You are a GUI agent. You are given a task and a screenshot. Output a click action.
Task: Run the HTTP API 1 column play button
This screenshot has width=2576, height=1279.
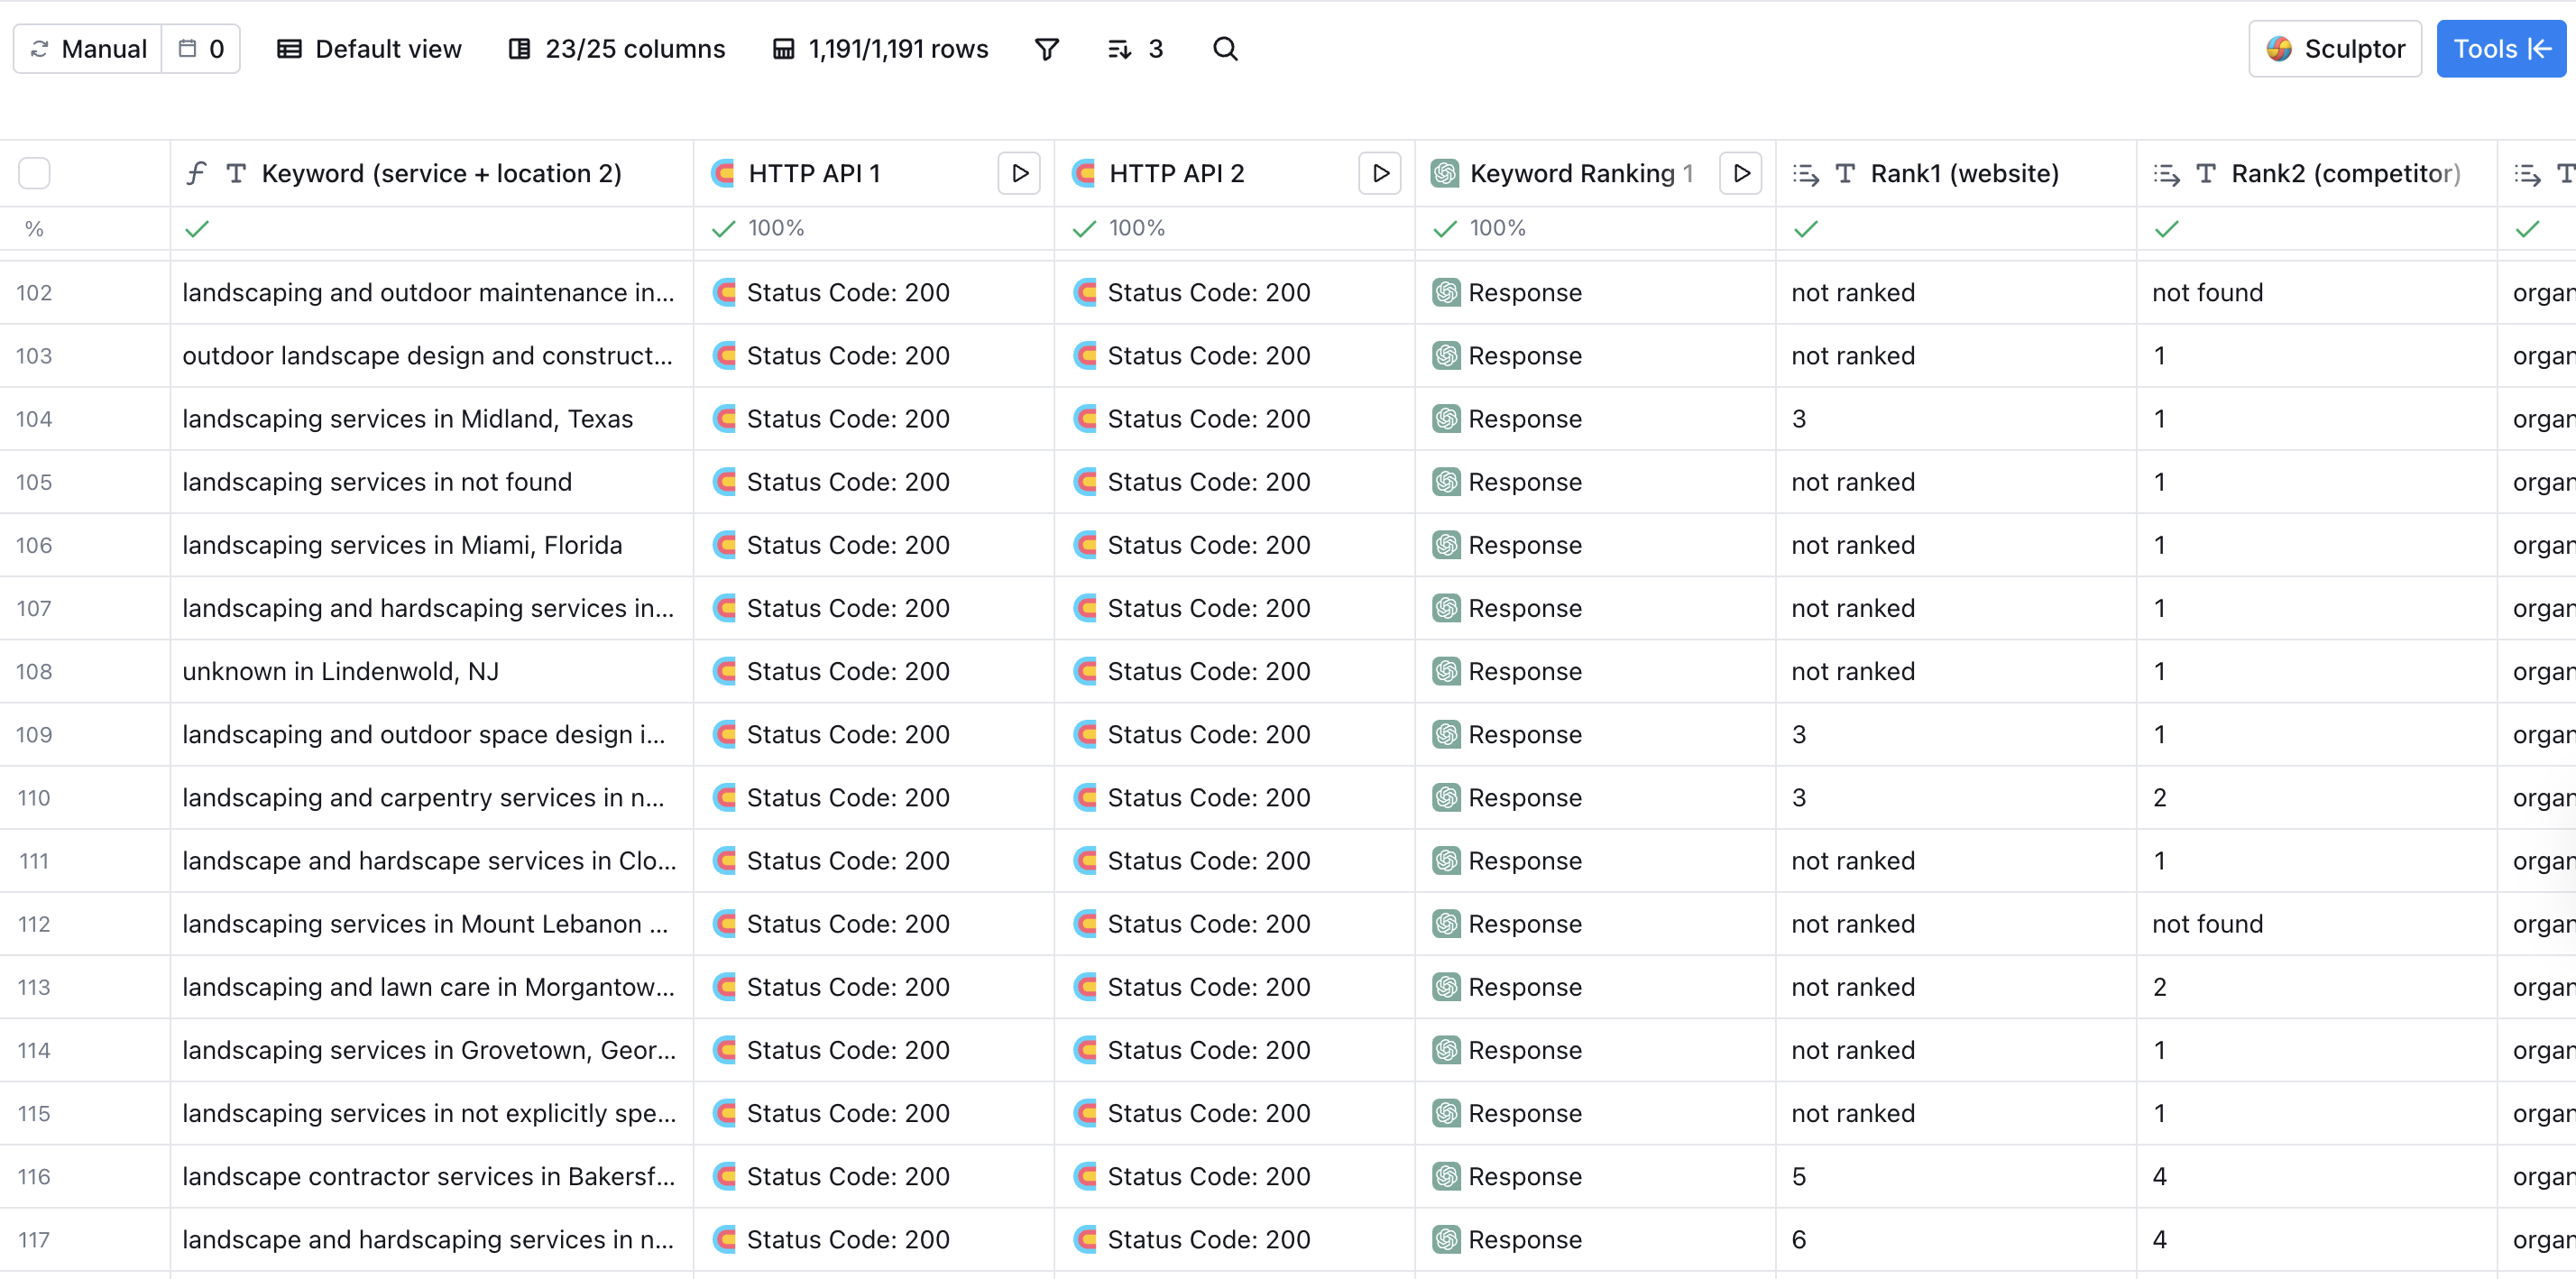pos(1019,173)
